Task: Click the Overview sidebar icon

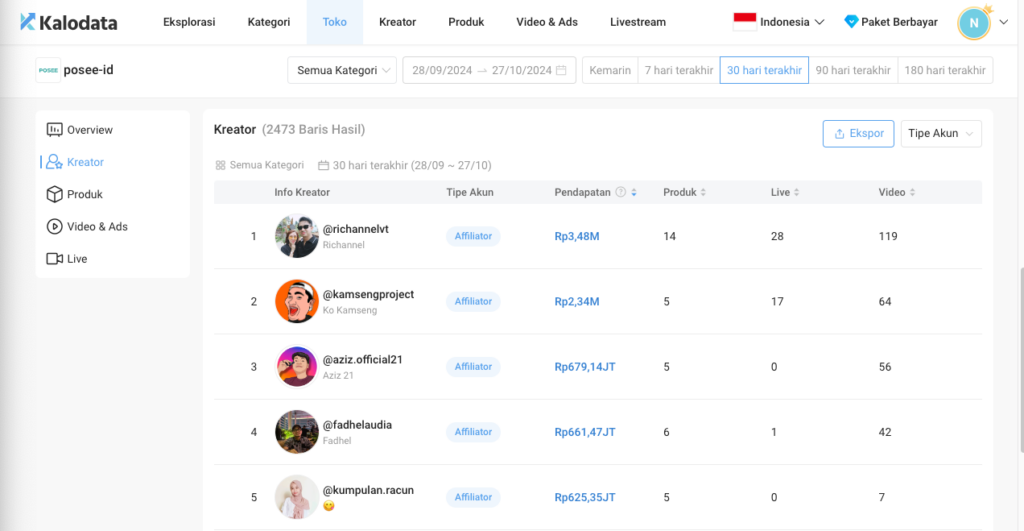Action: tap(54, 130)
